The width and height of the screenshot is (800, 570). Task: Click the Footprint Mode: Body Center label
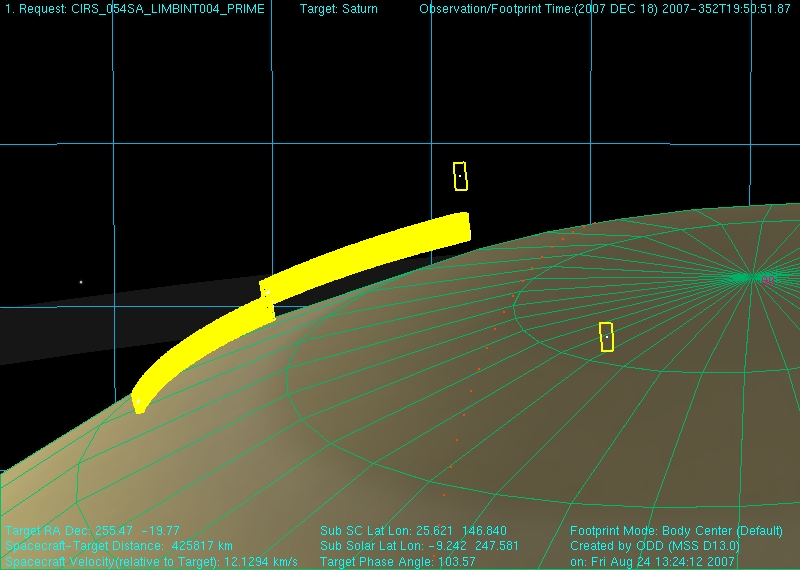(x=676, y=531)
